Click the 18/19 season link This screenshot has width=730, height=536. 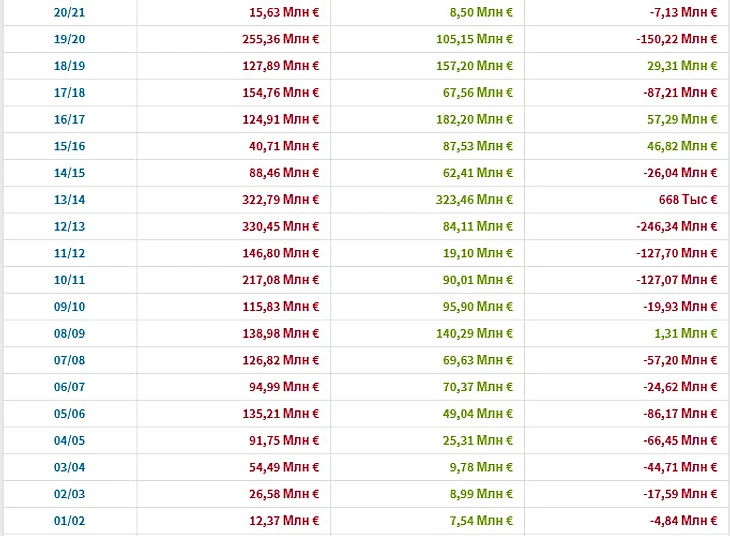(68, 65)
